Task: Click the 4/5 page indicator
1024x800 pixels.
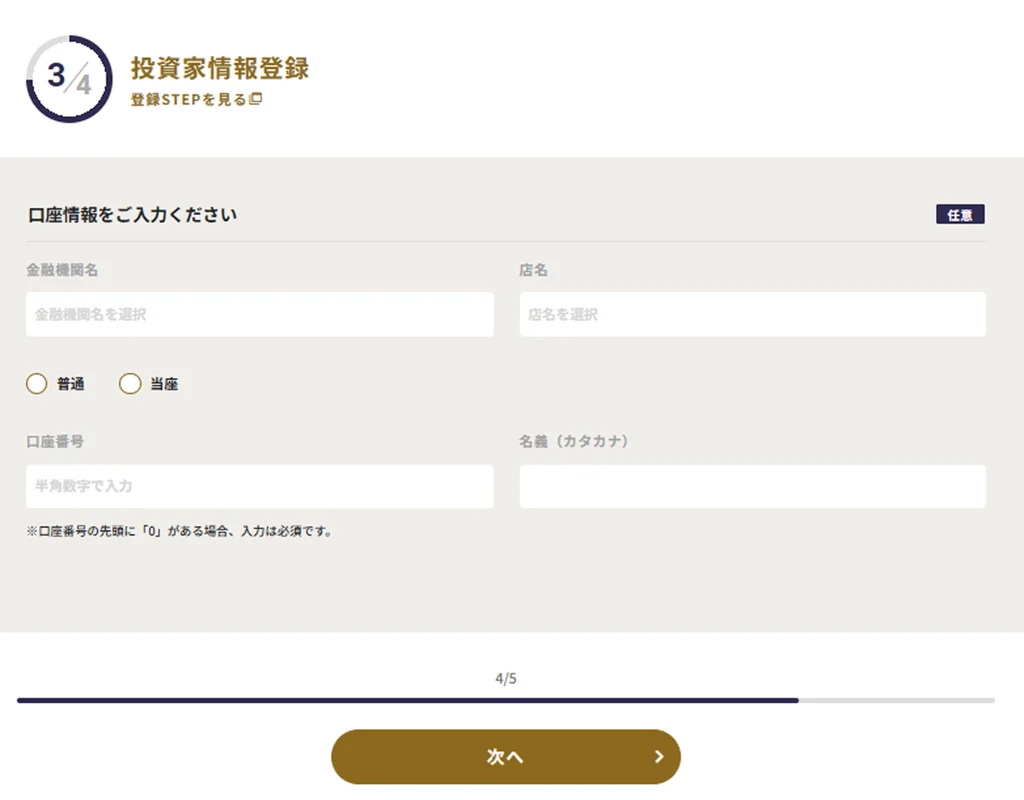Action: click(506, 679)
